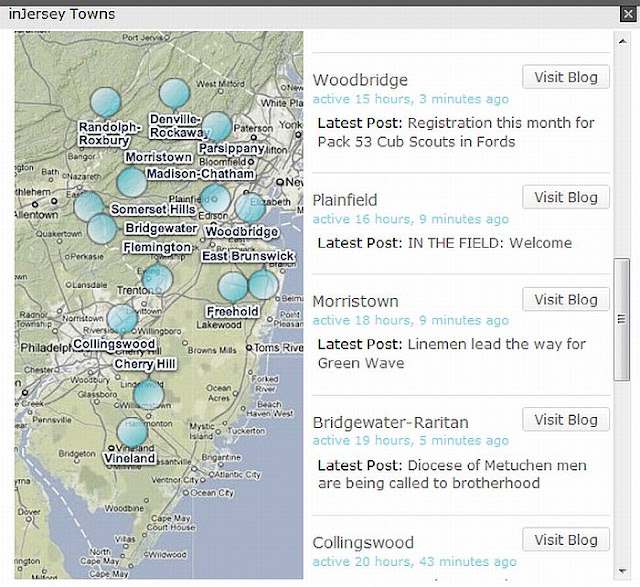640x587 pixels.
Task: Click the scrollbar down arrow
Action: [x=622, y=571]
